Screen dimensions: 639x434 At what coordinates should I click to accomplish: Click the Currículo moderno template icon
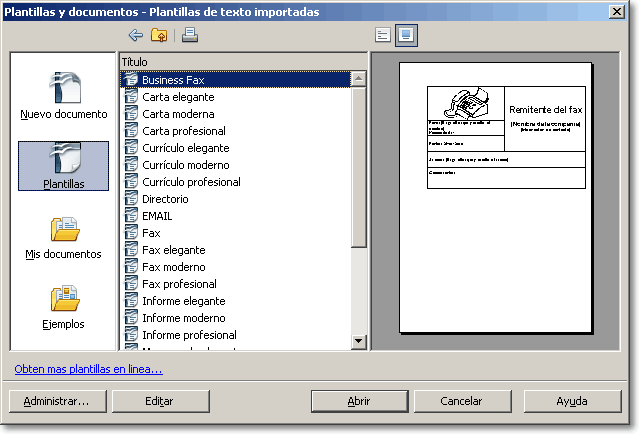(x=131, y=165)
